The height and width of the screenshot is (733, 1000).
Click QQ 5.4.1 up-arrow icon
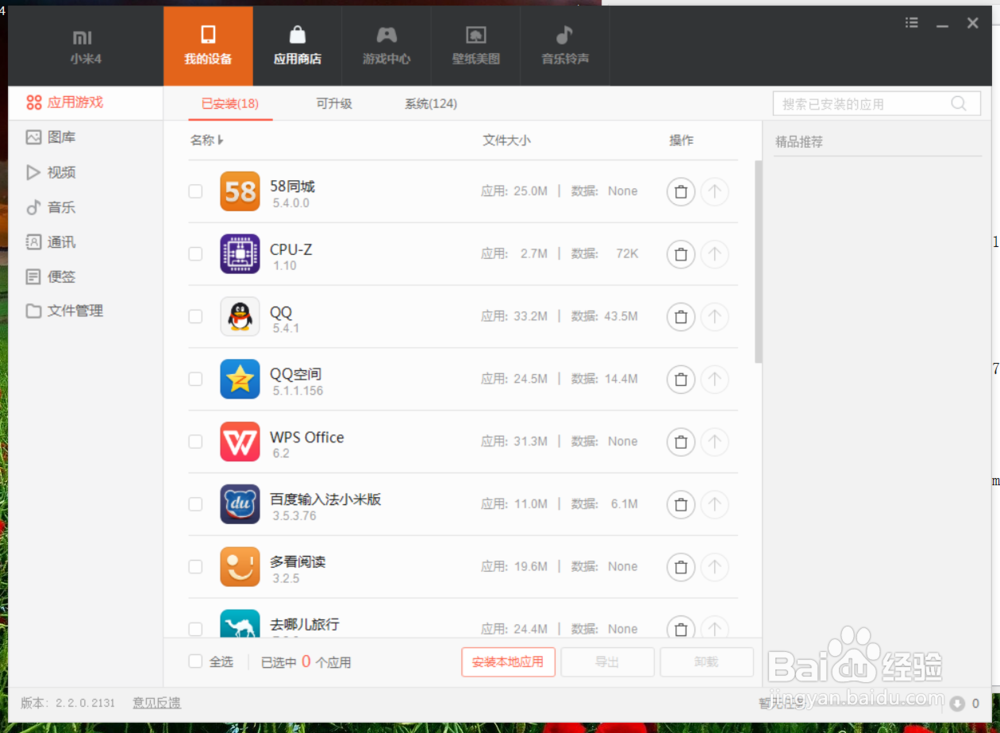click(x=714, y=316)
